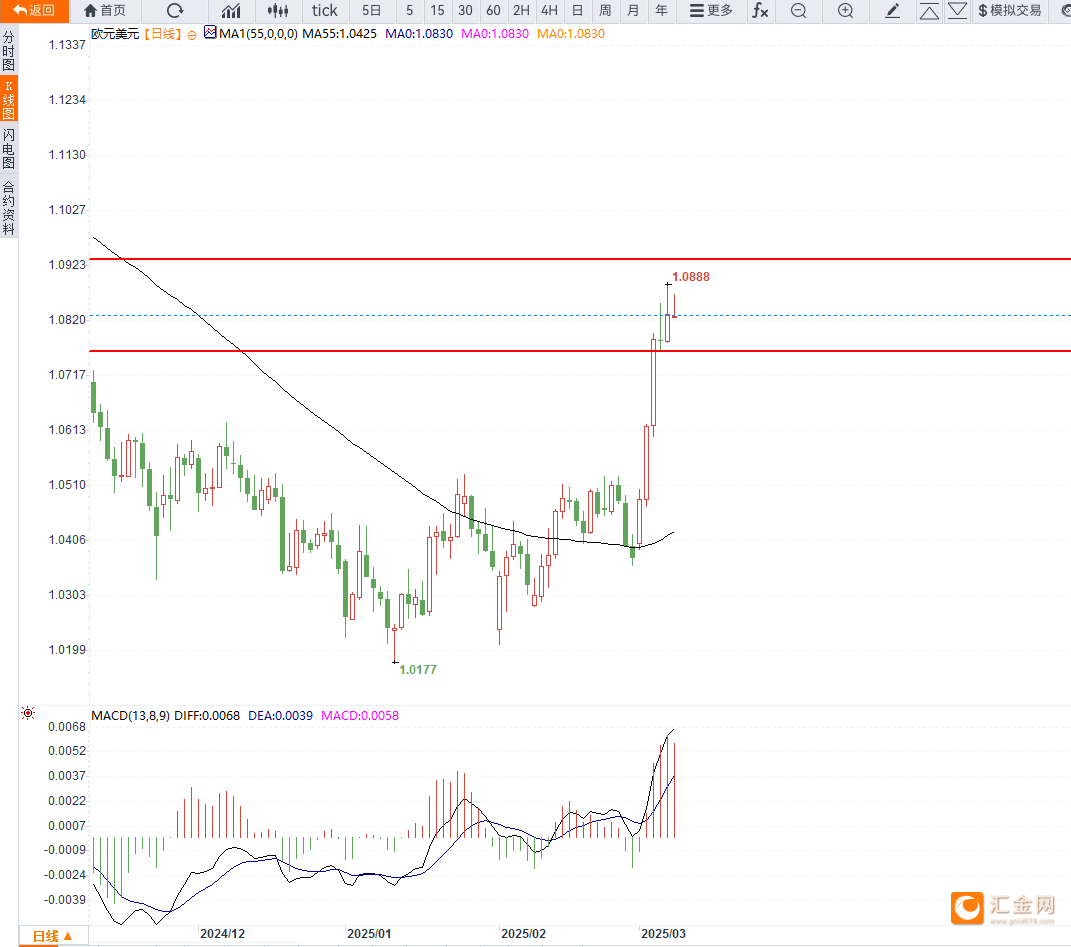1071x947 pixels.
Task: Select the 5-minute timeframe
Action: coord(409,10)
